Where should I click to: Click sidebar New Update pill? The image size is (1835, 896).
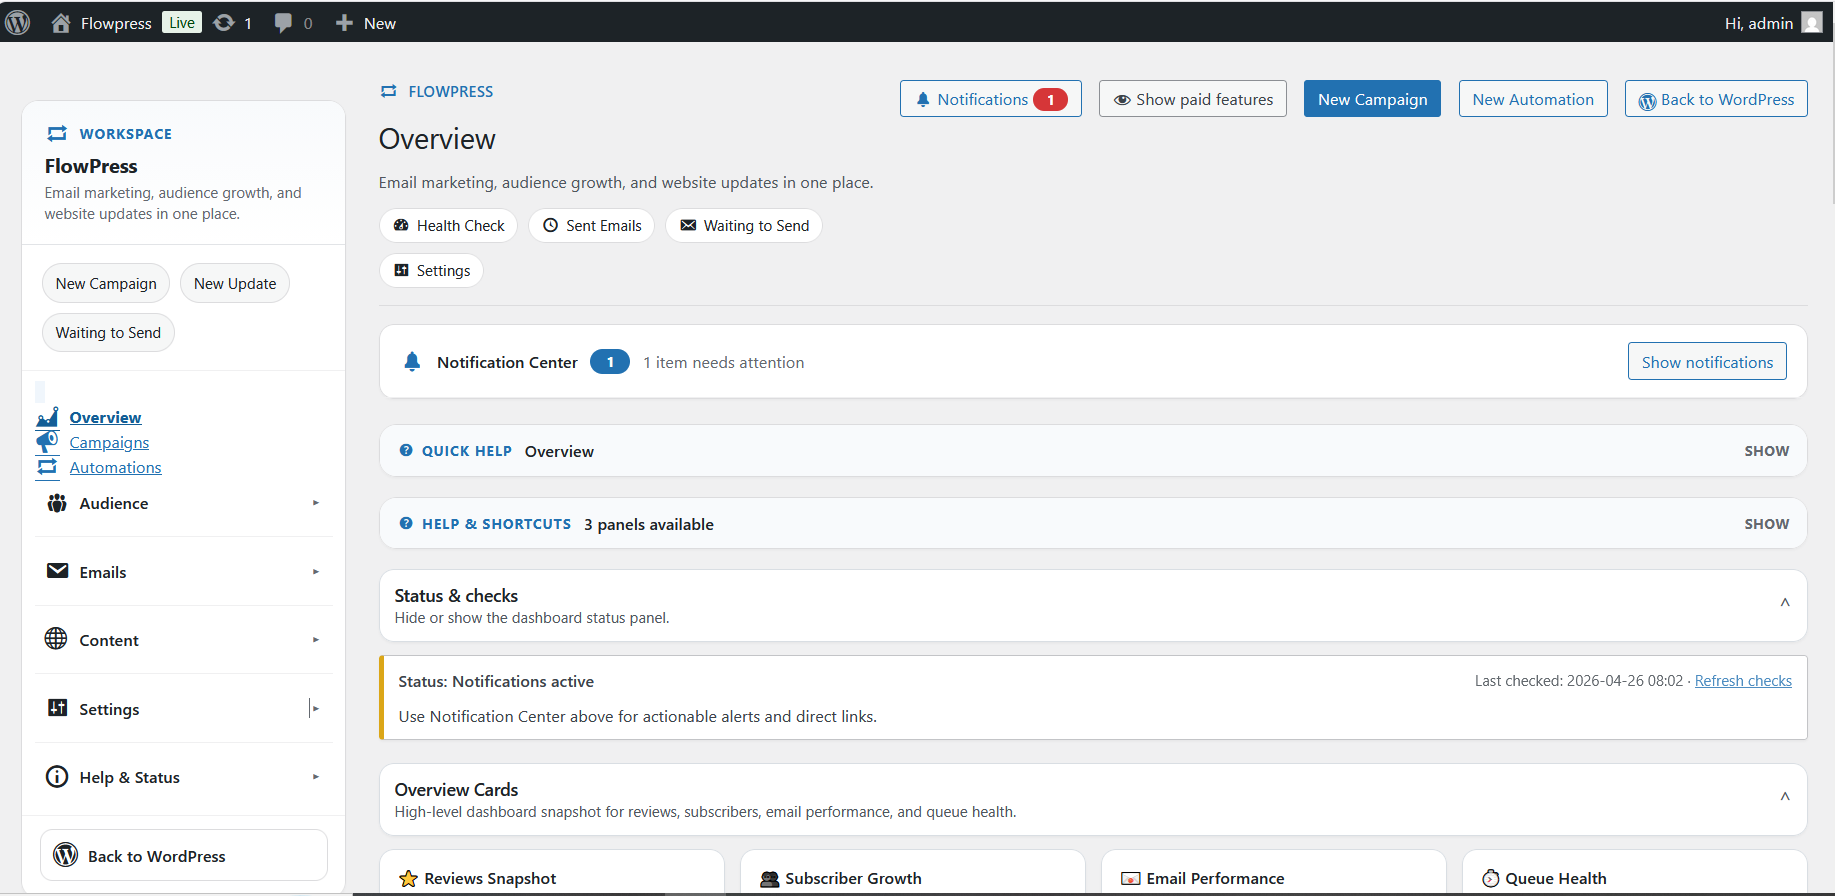click(235, 284)
